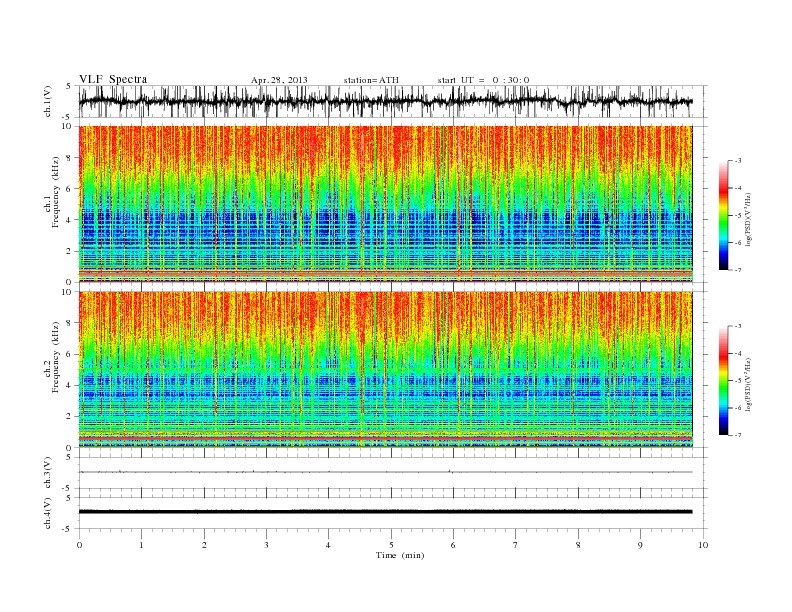Click the 'start UT = 0:30:0' label
Image resolution: width=792 pixels, height=612 pixels.
point(483,80)
